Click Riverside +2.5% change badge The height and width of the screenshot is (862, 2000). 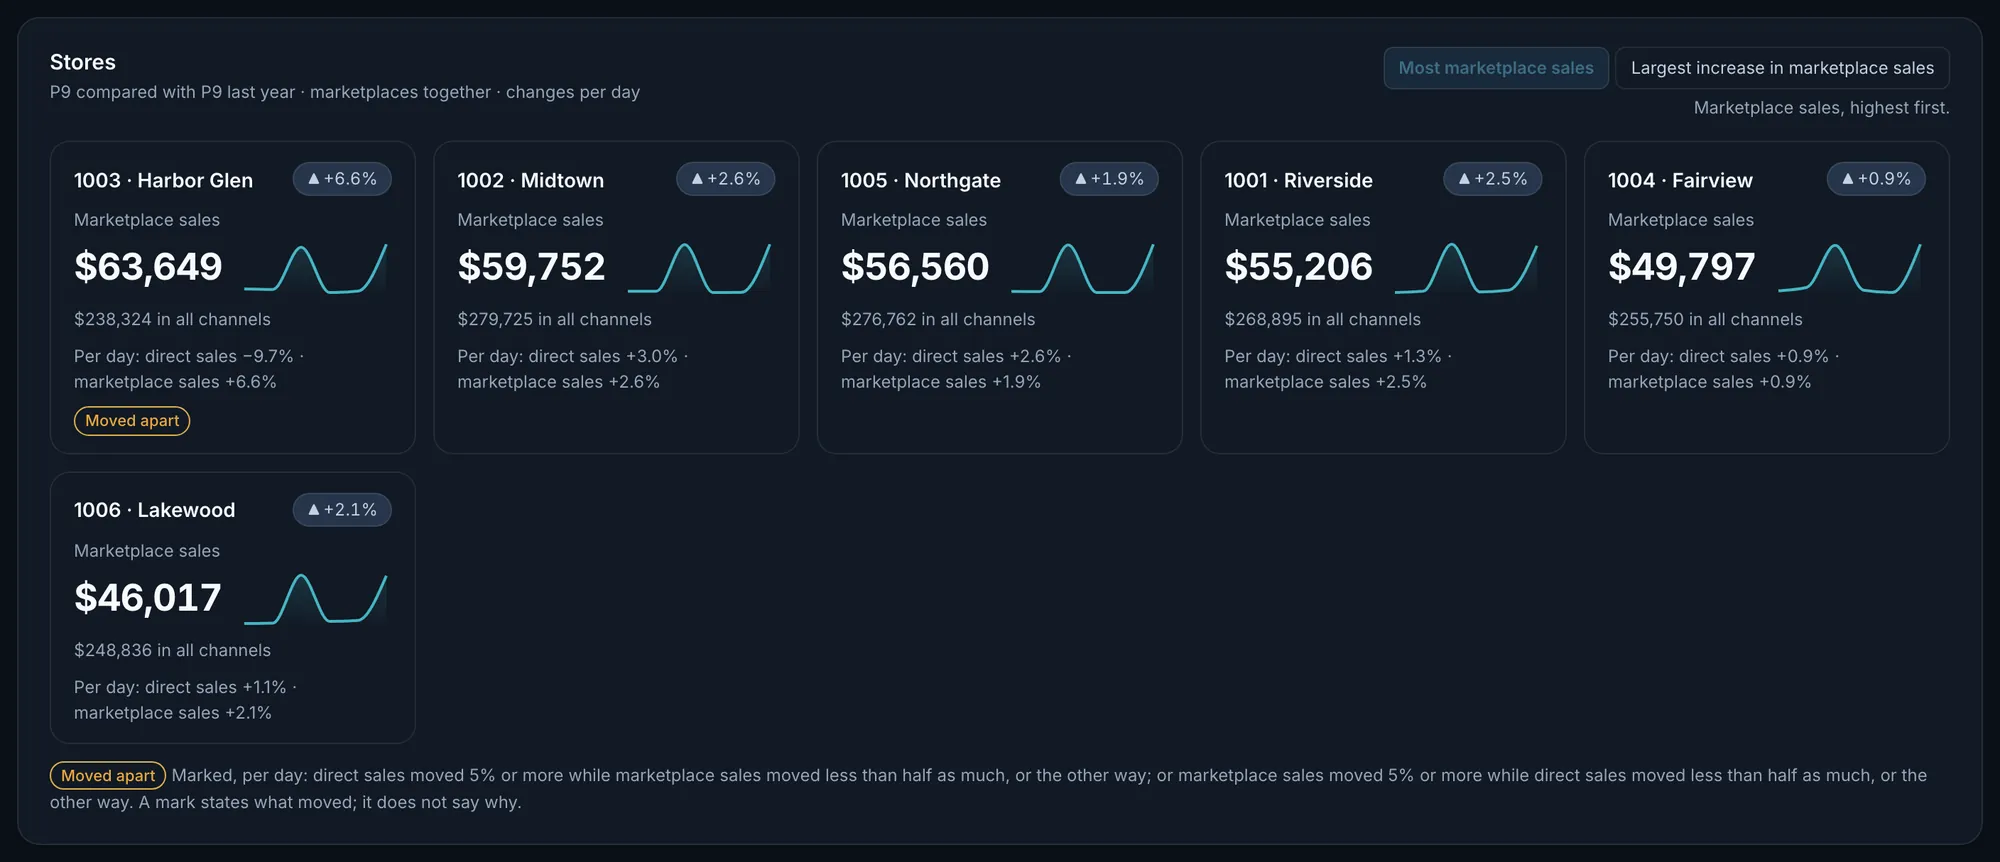pyautogui.click(x=1493, y=179)
